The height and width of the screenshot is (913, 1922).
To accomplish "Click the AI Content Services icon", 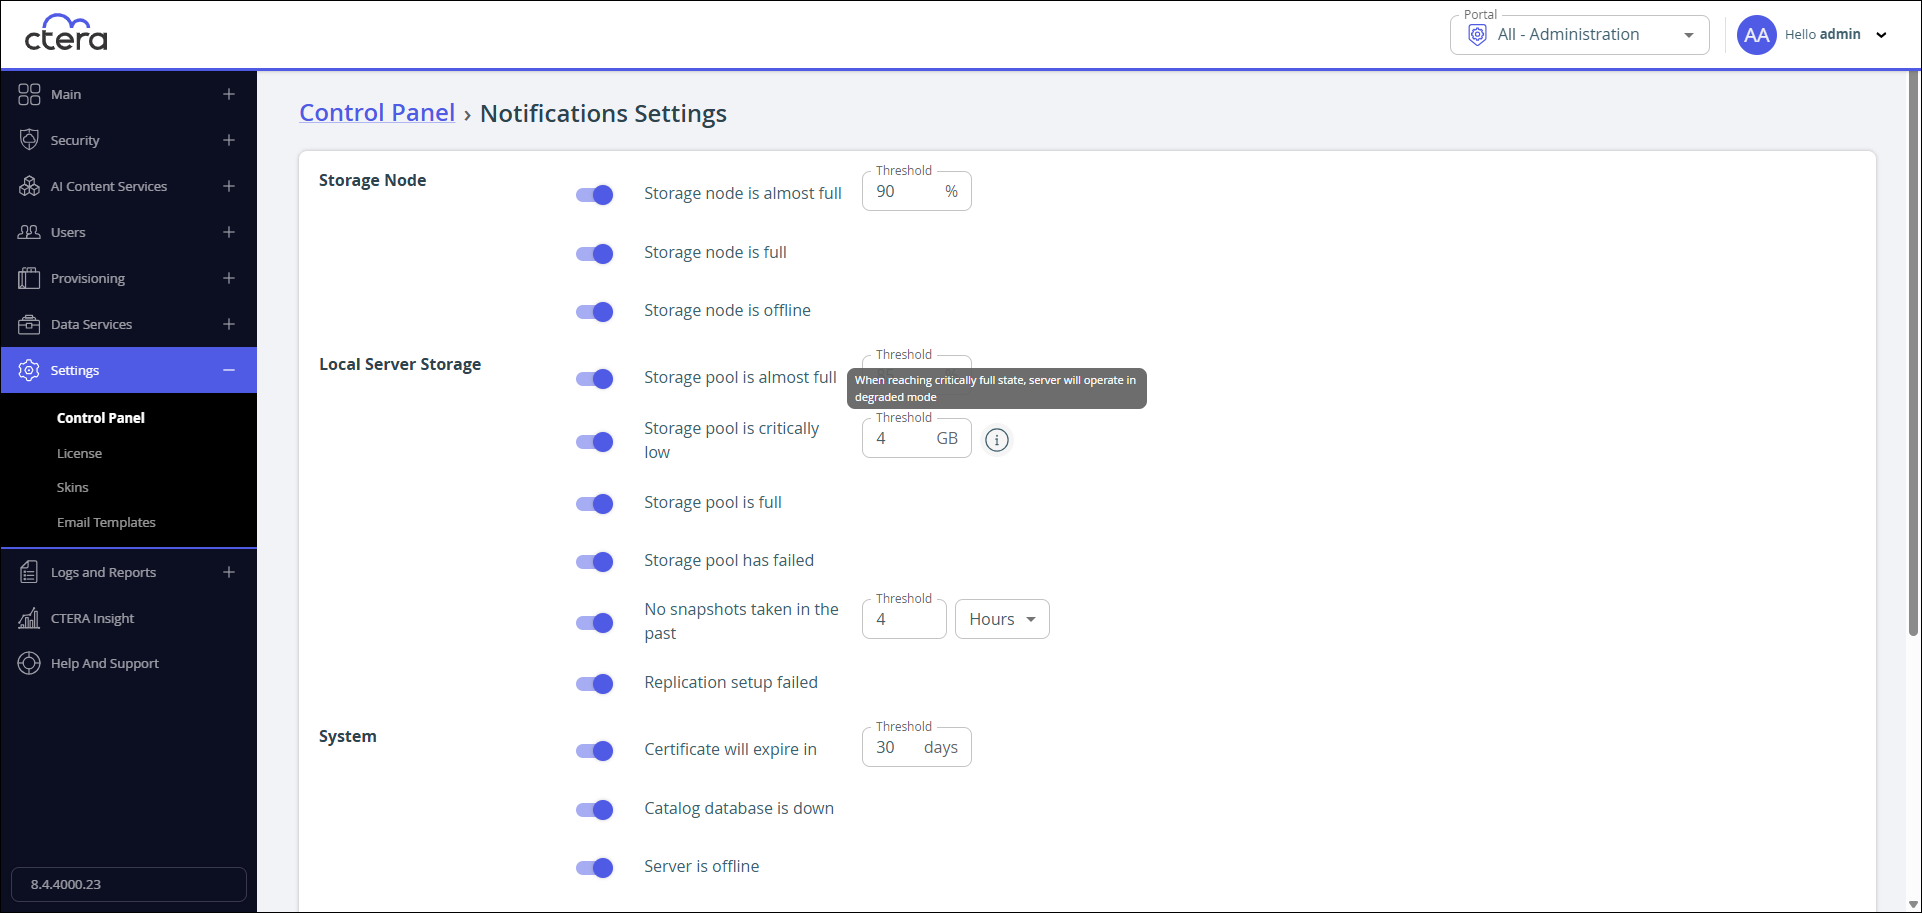I will pos(29,186).
